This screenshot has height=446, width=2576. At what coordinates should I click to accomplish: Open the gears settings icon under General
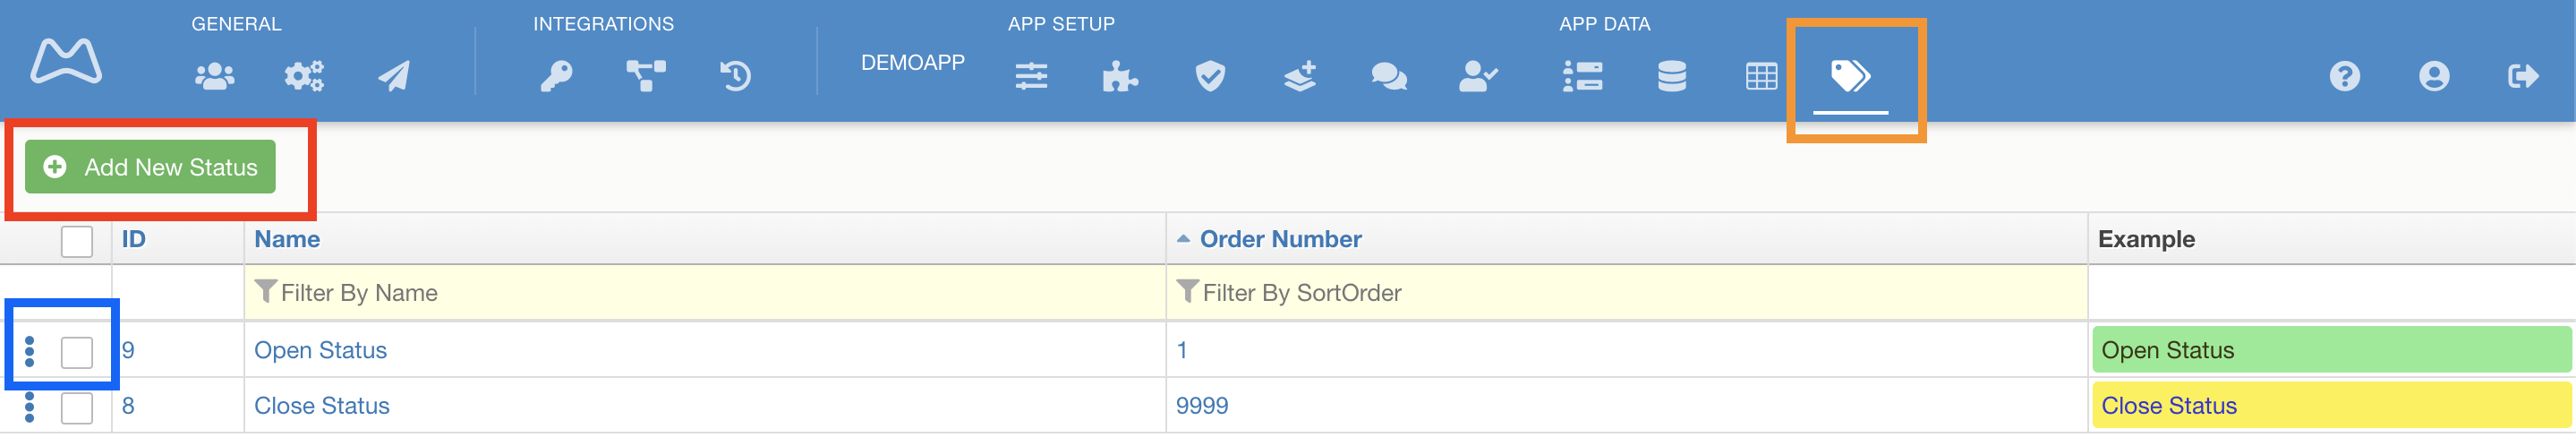coord(304,76)
